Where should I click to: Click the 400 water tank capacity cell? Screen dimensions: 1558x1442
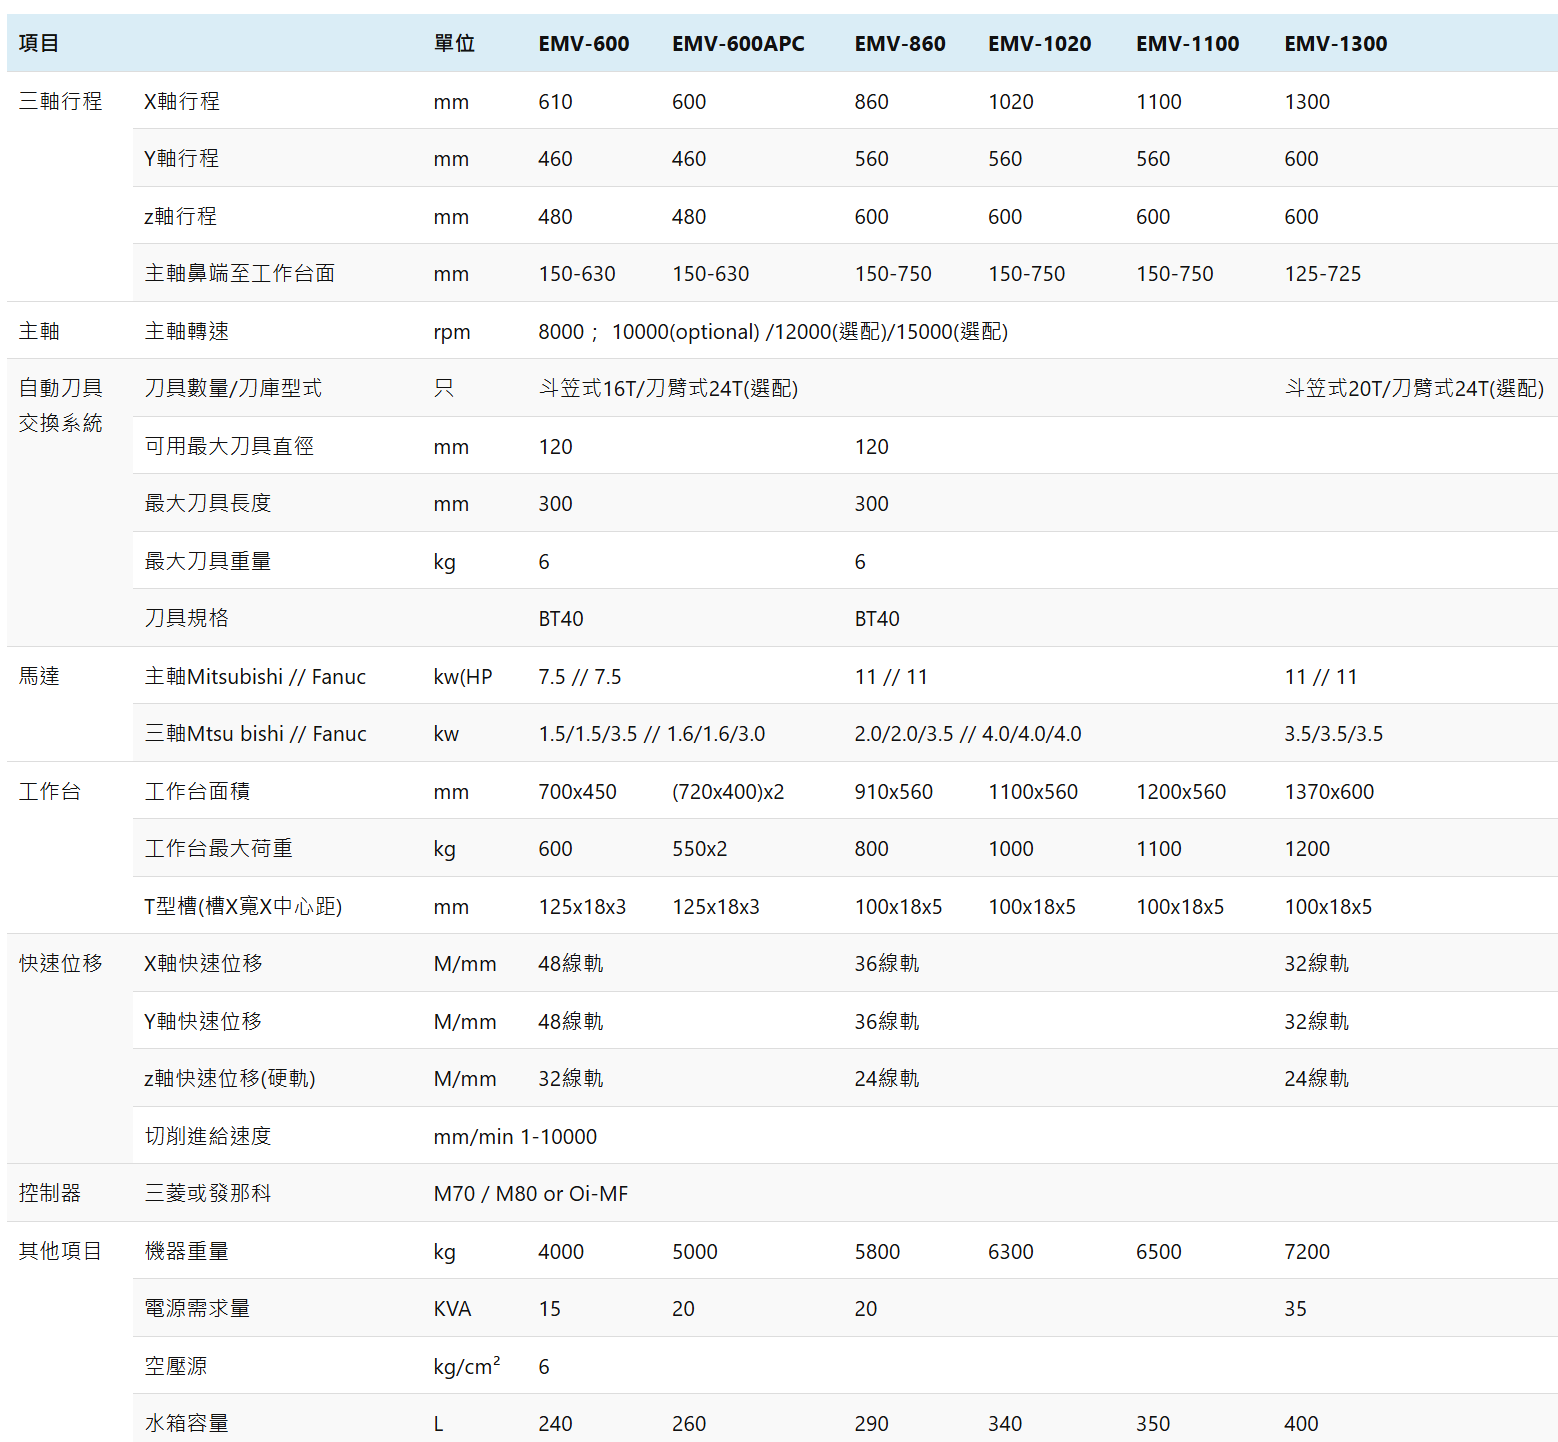click(1301, 1423)
